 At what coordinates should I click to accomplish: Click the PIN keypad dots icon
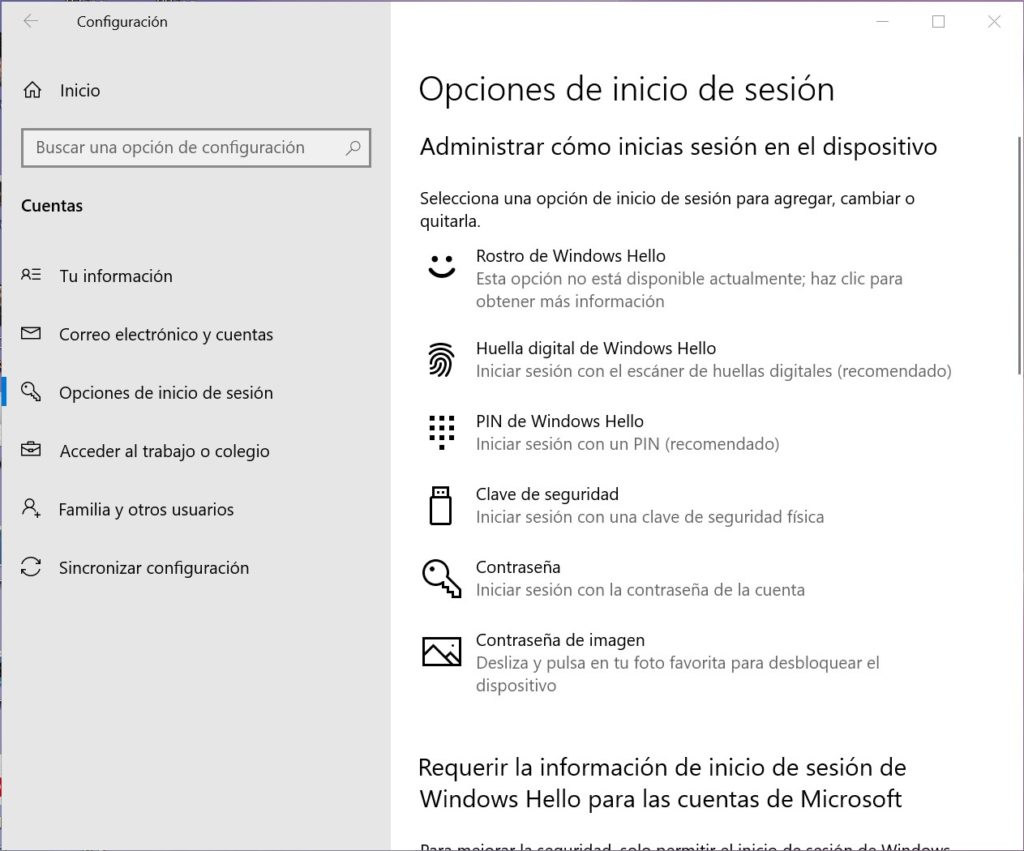pos(441,432)
